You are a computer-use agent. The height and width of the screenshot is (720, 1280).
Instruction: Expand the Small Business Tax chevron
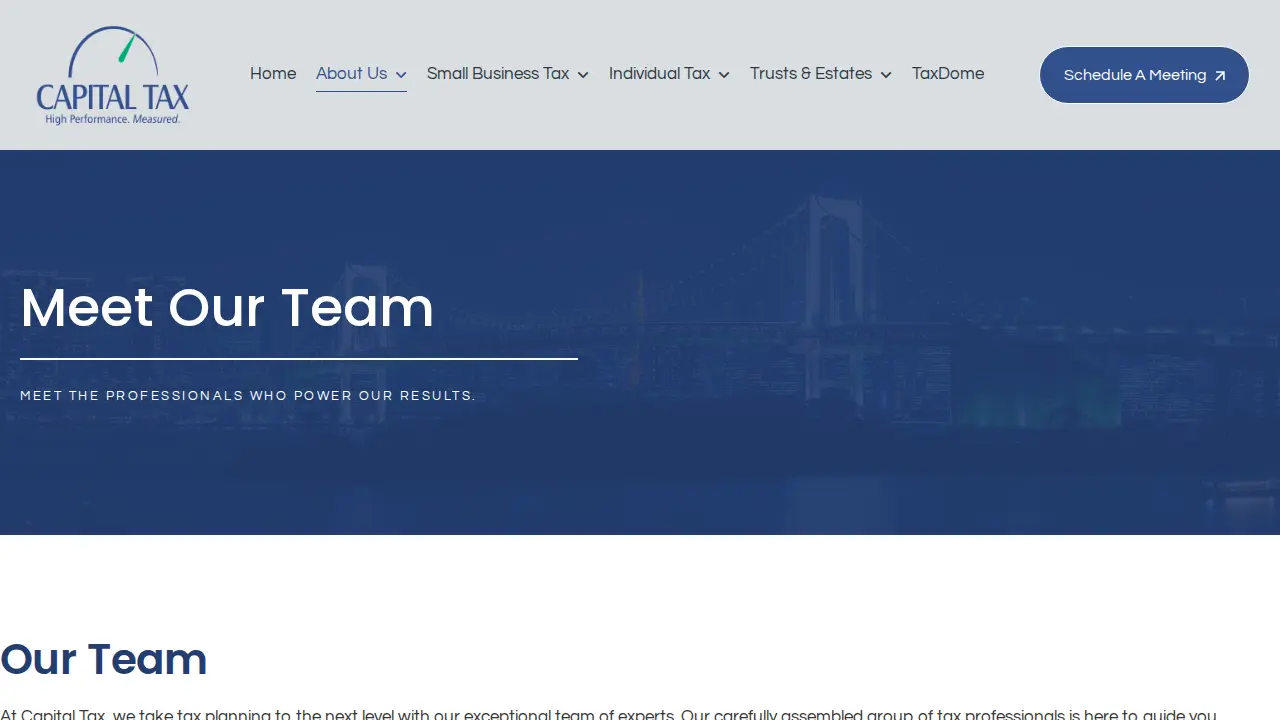pyautogui.click(x=583, y=75)
